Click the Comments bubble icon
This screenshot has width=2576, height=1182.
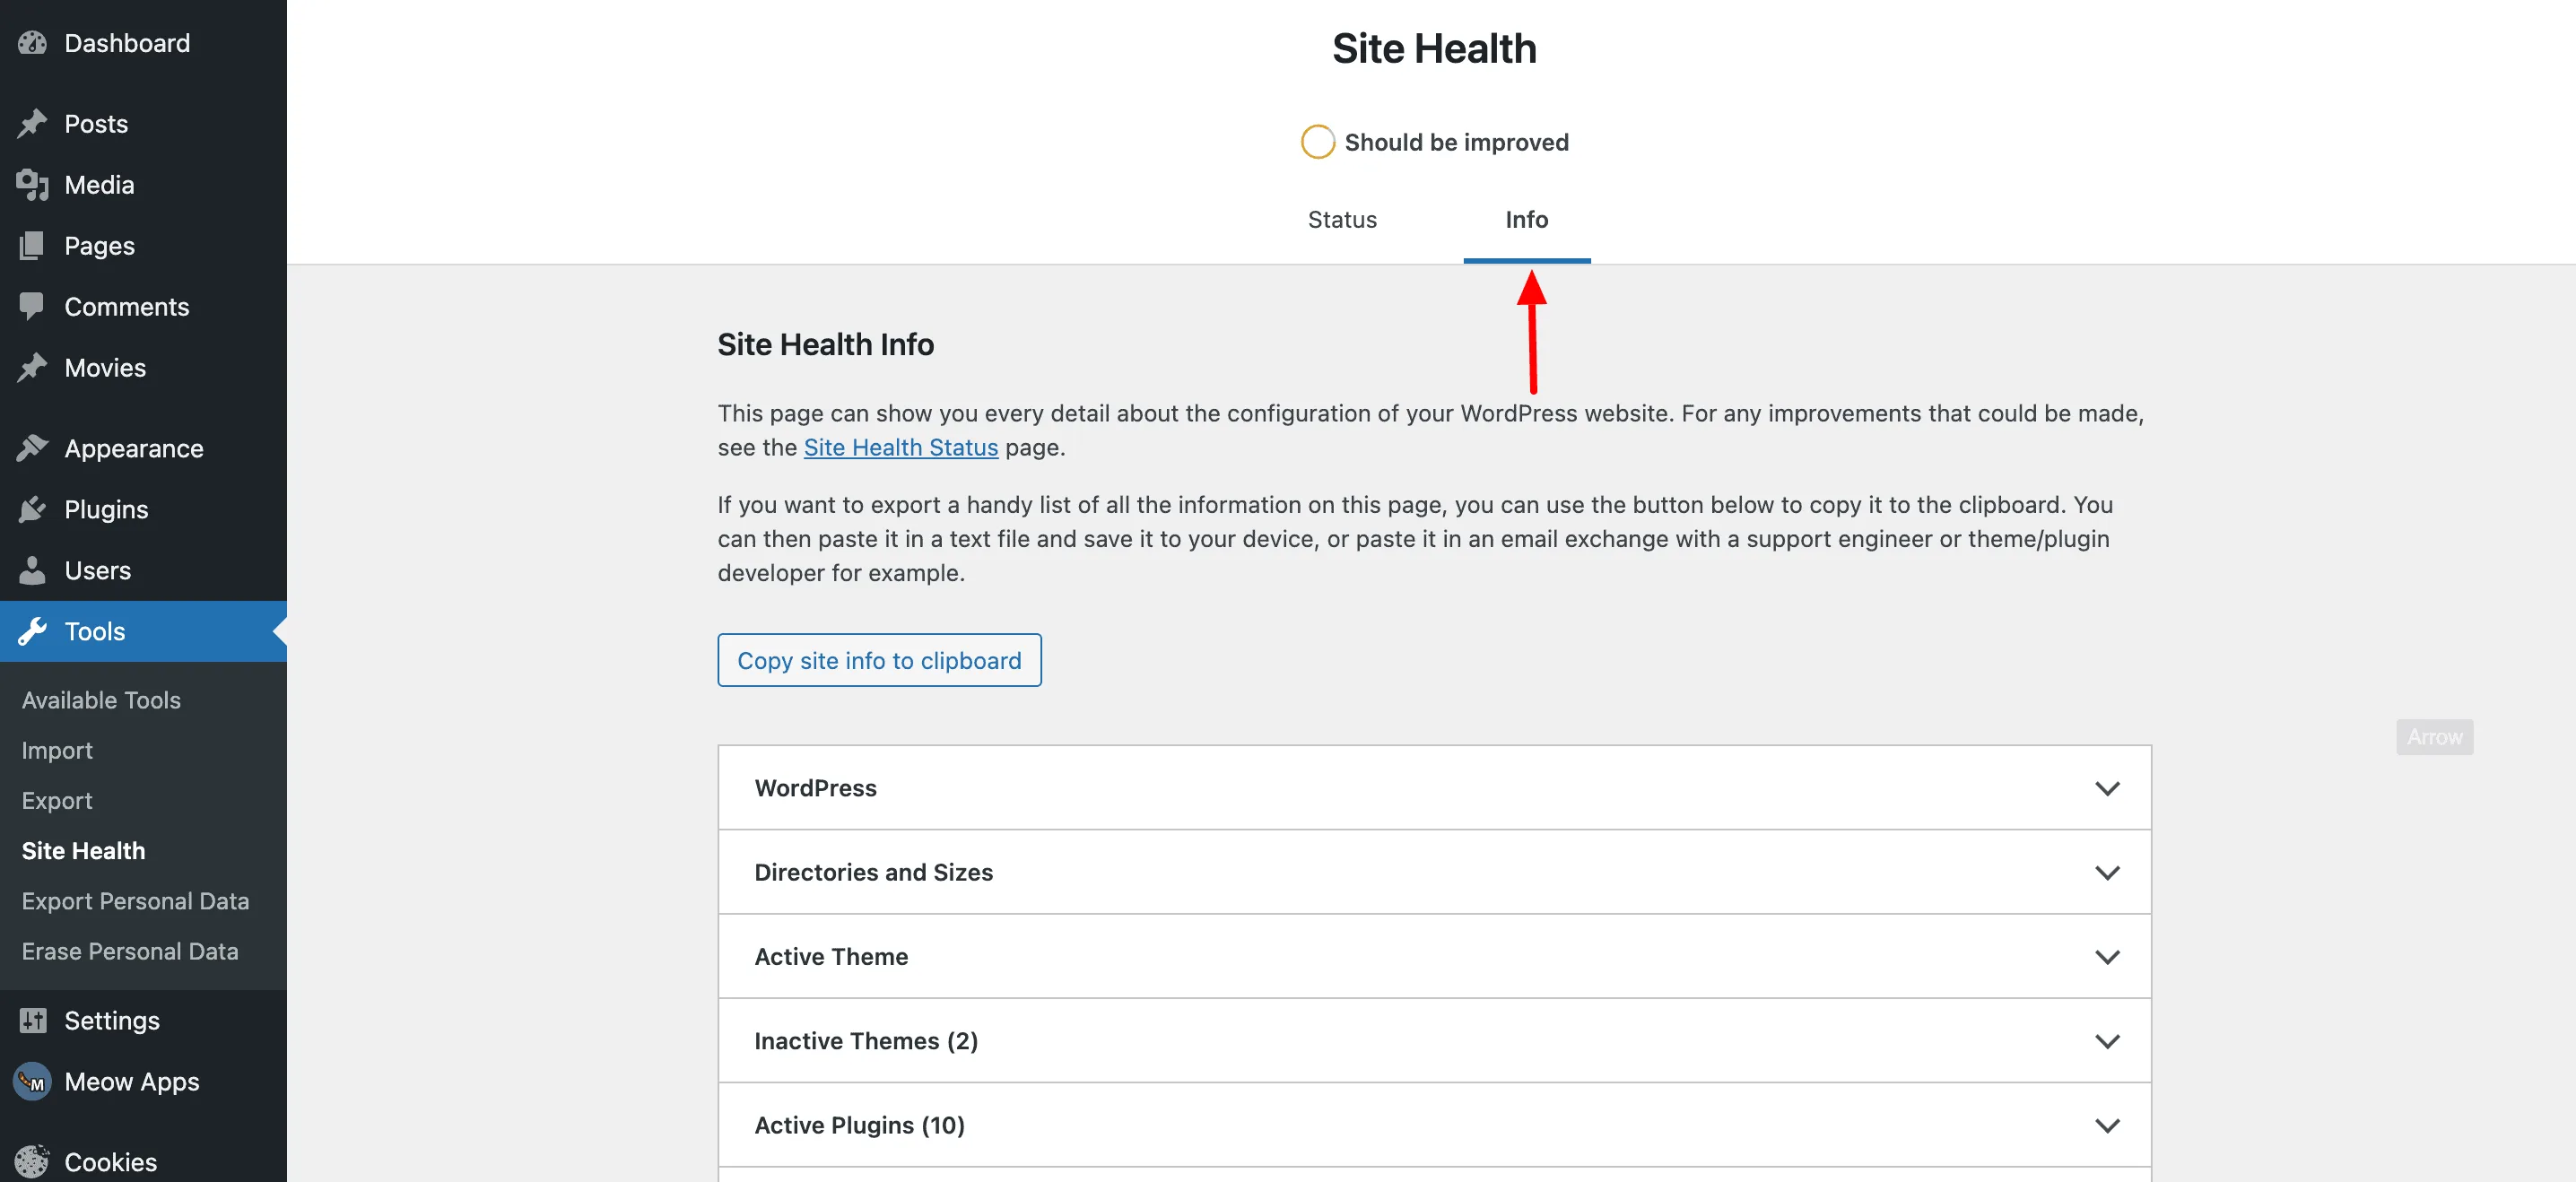[x=32, y=306]
